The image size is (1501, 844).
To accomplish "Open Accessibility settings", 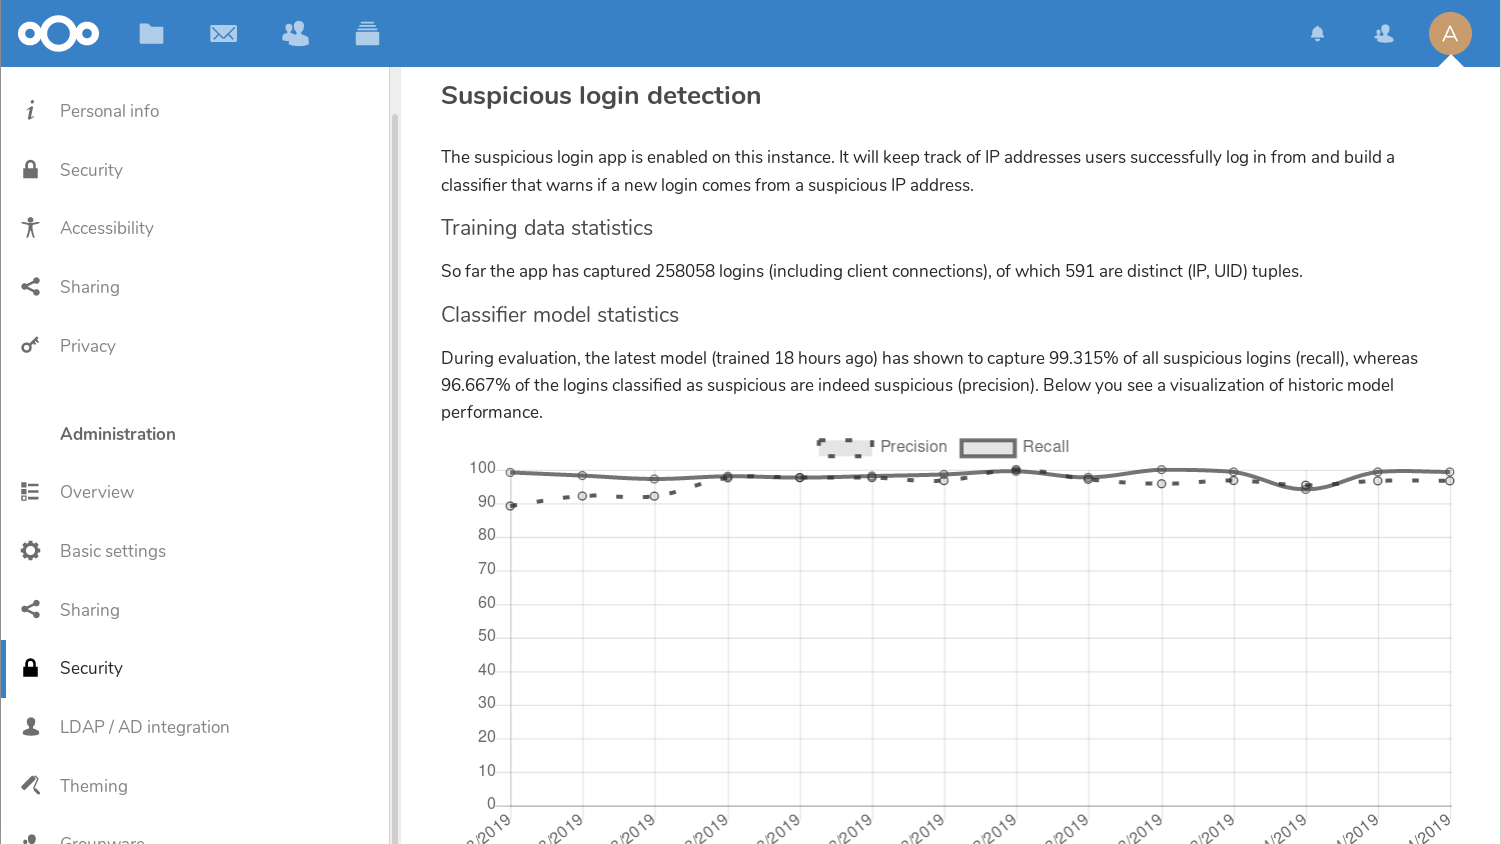I will (x=106, y=228).
